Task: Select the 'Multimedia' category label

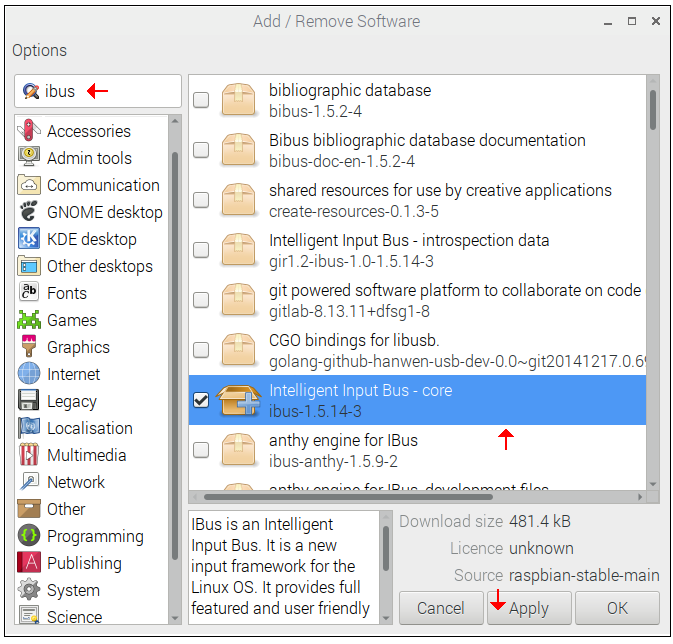Action: click(x=87, y=455)
